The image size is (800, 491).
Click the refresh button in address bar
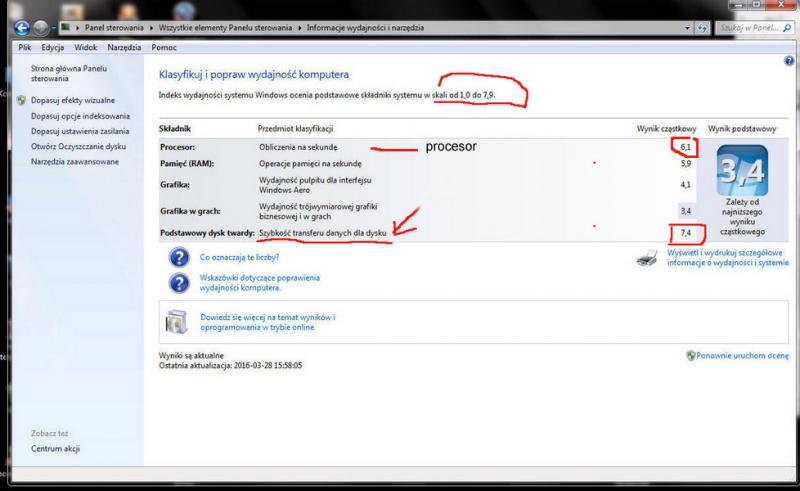702,28
